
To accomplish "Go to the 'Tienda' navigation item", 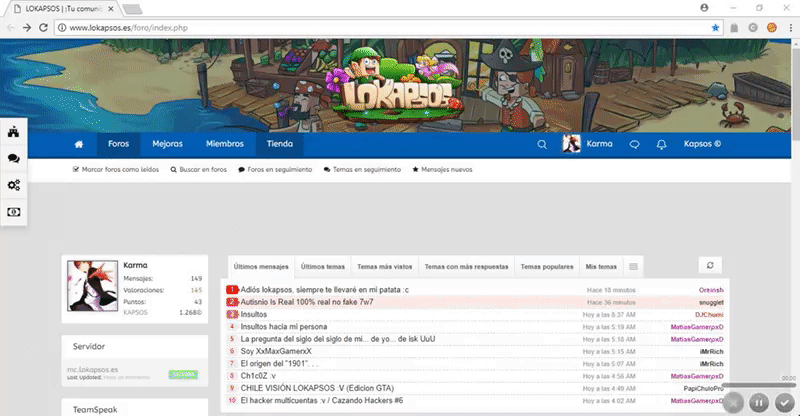I will click(280, 144).
